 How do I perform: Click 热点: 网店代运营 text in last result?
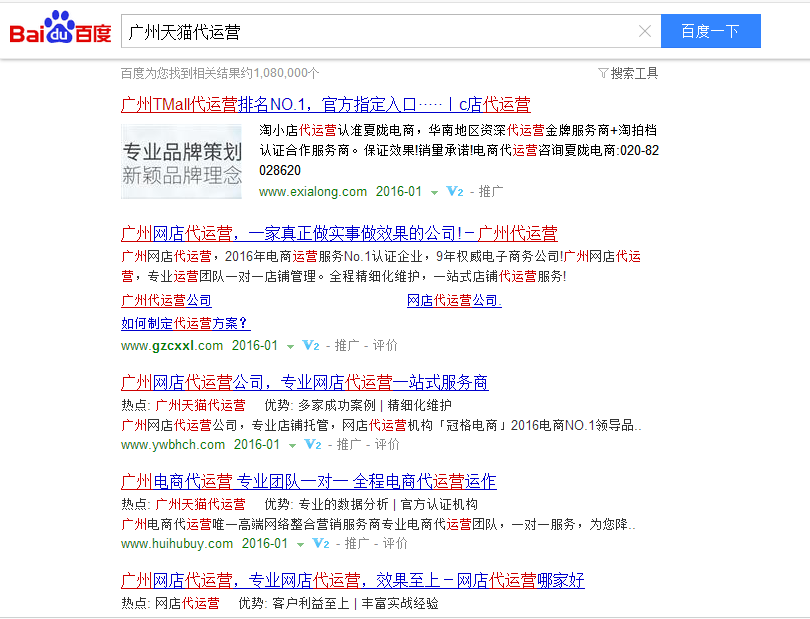point(170,603)
